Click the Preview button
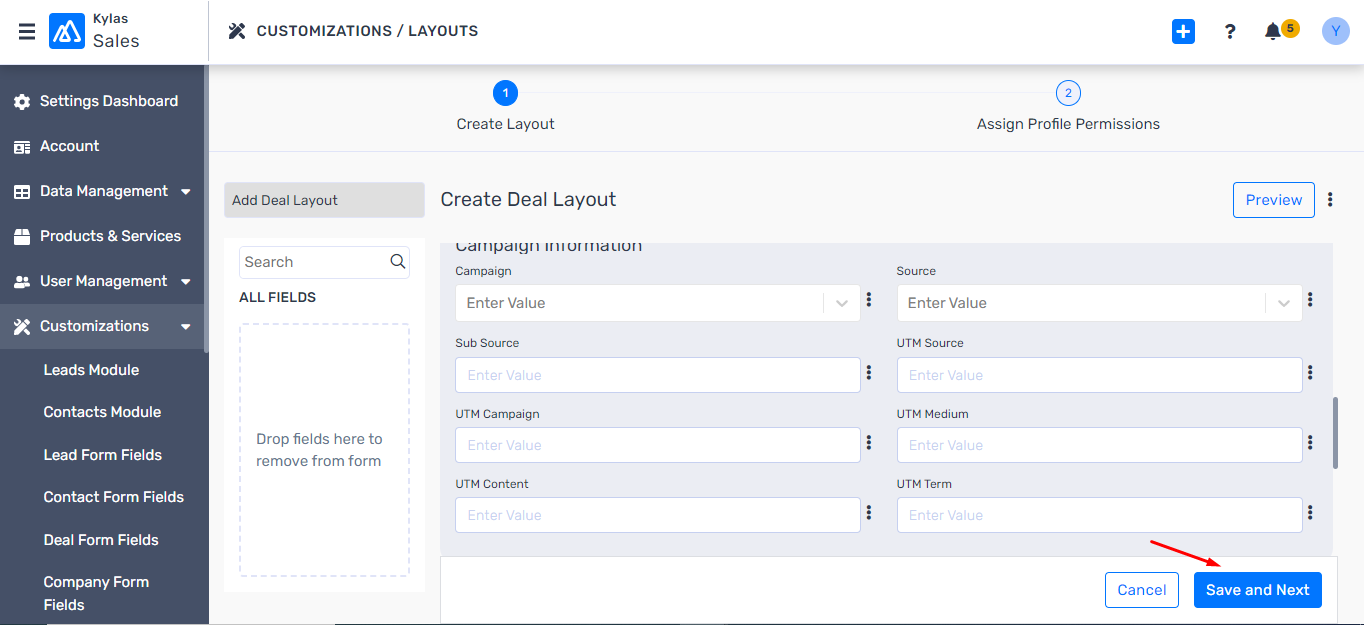 (1274, 200)
